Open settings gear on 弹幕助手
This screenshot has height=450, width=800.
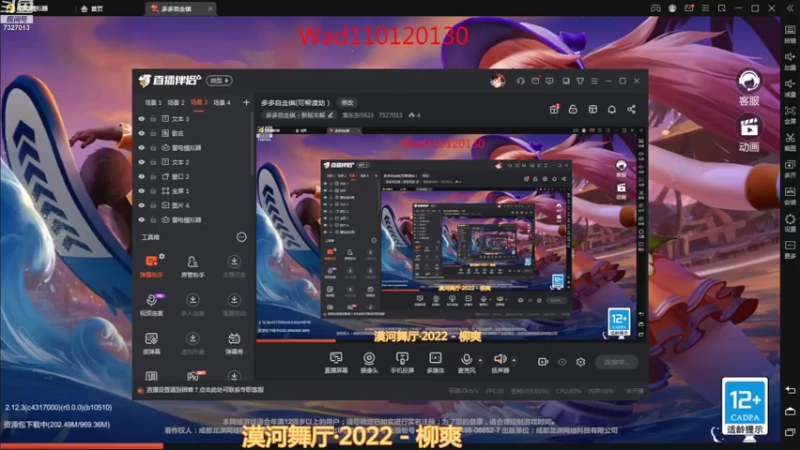[x=162, y=256]
